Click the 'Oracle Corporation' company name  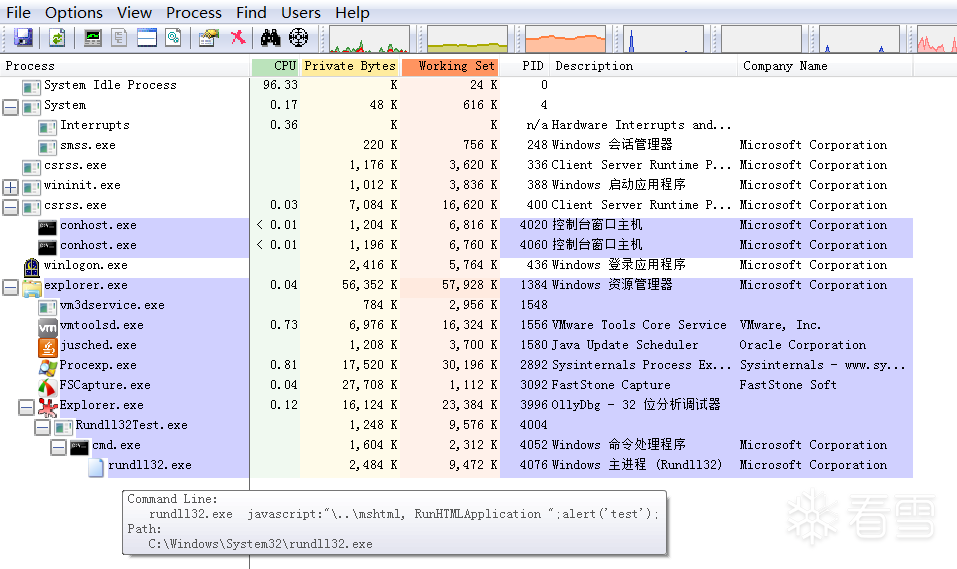tap(803, 345)
